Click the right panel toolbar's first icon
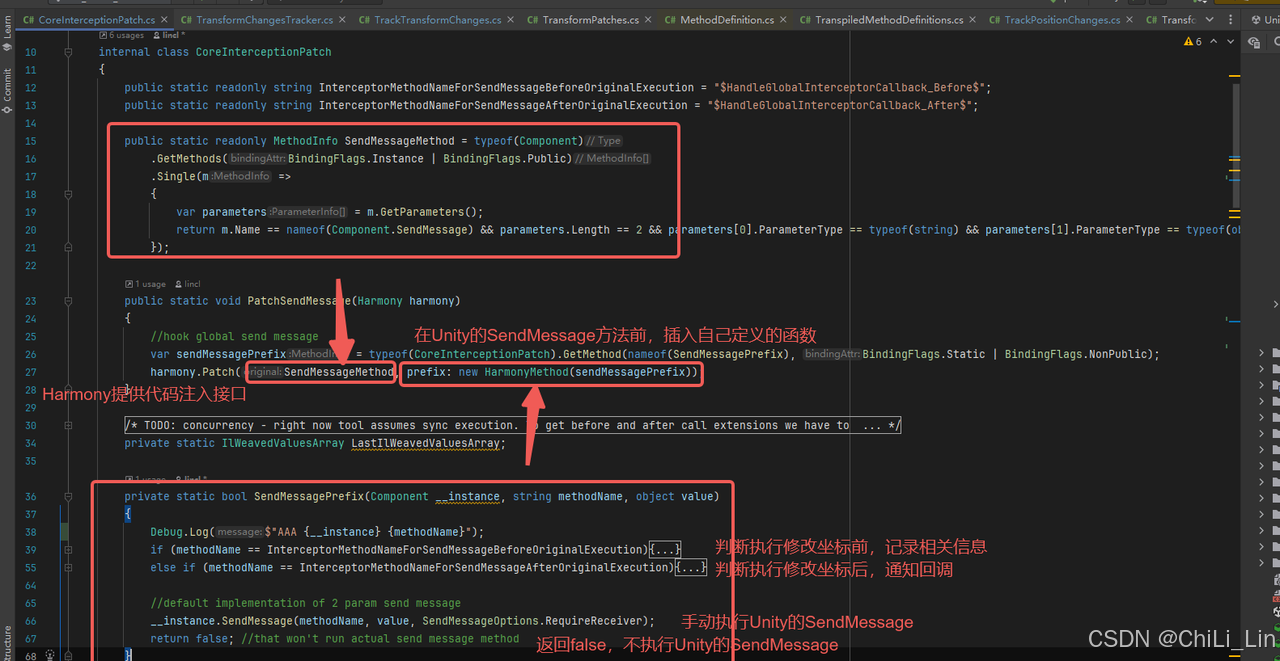 click(1254, 43)
